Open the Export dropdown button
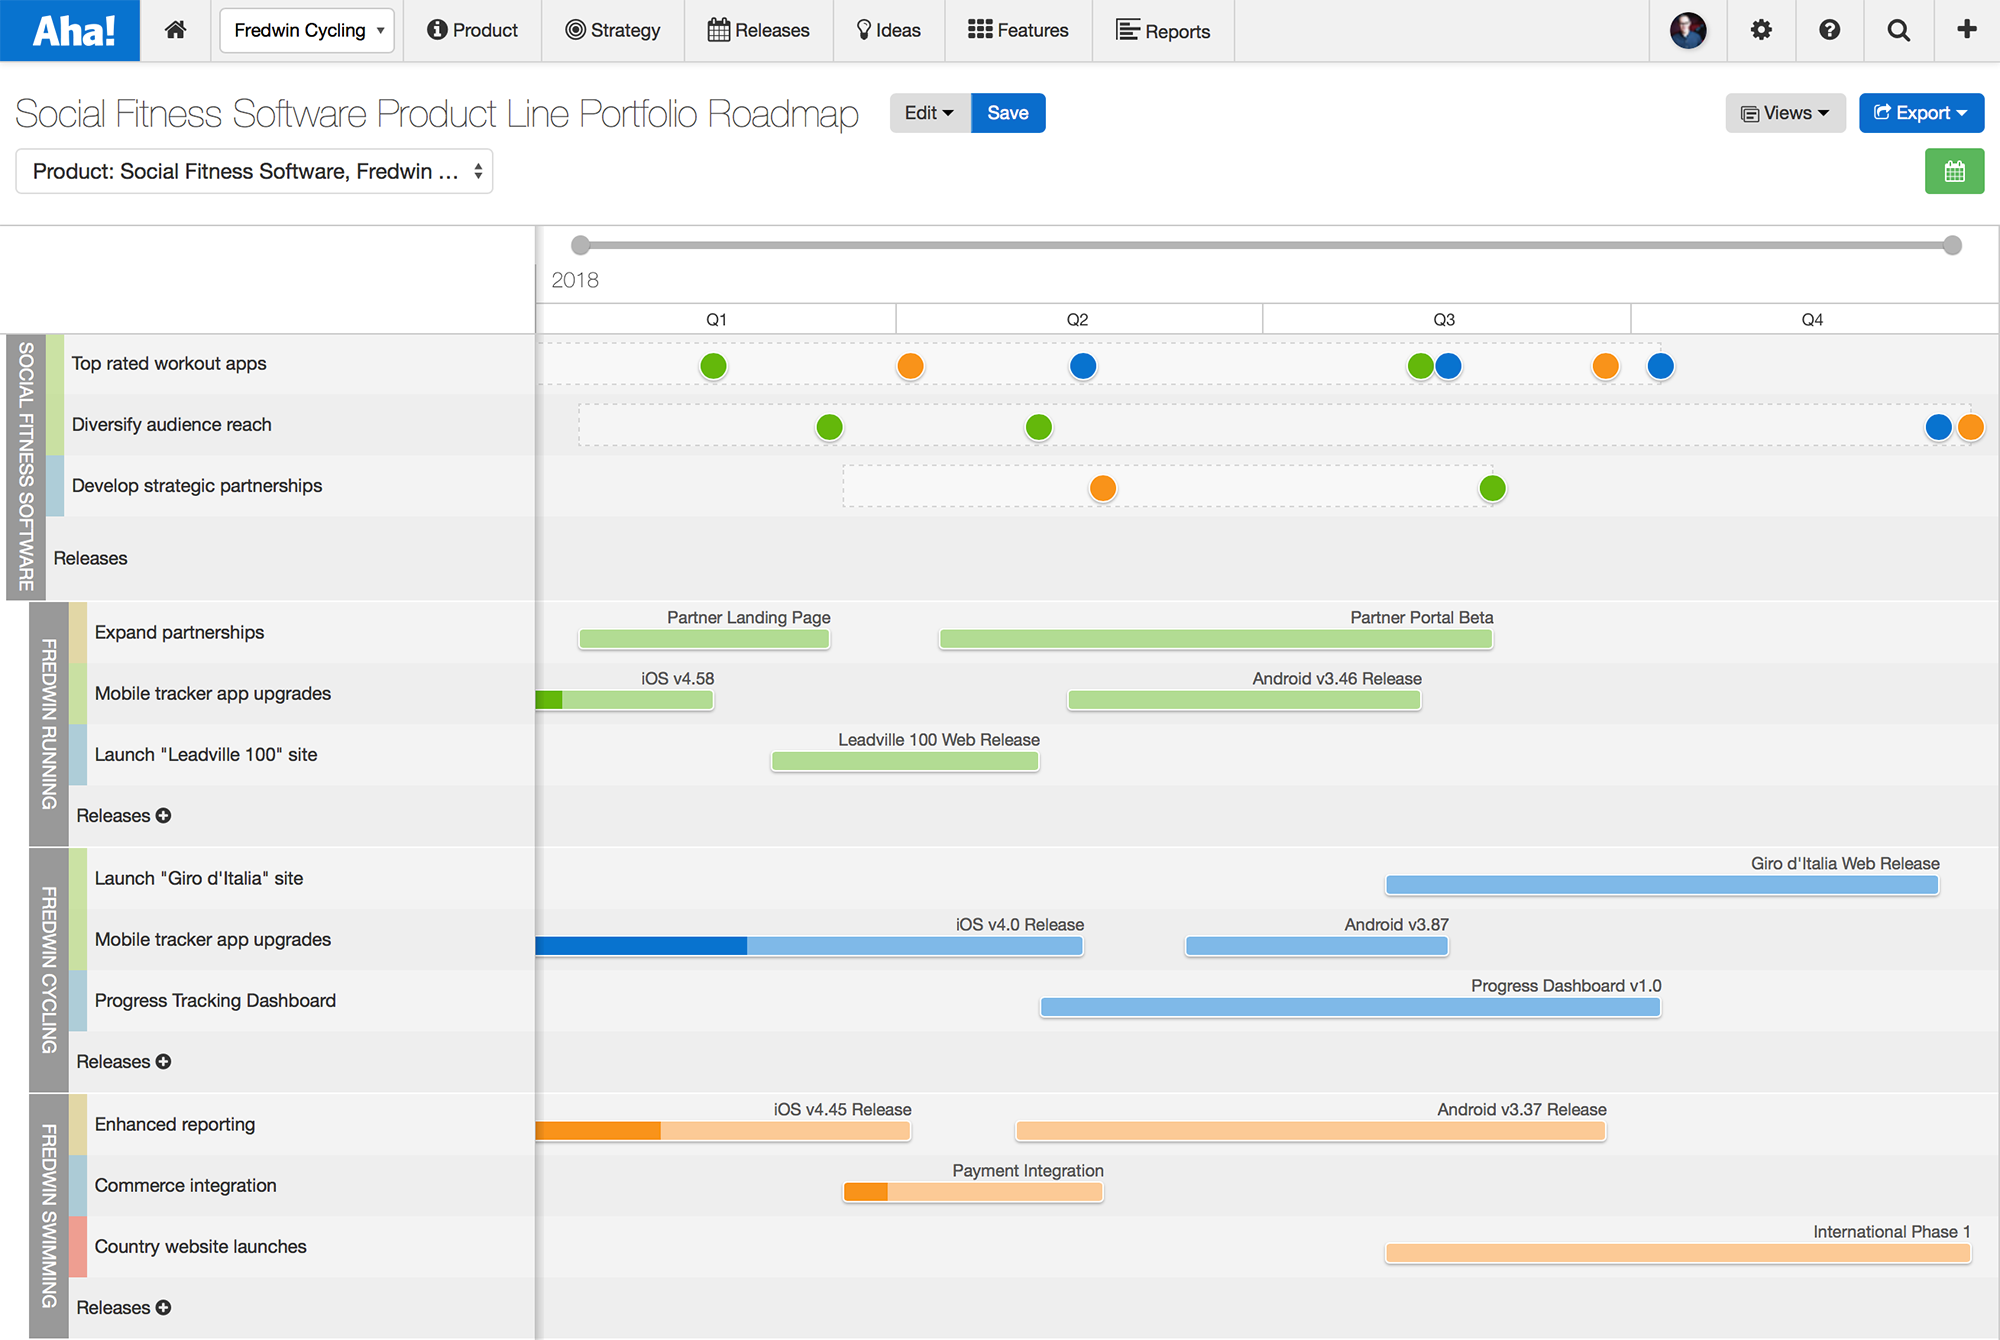 pyautogui.click(x=1921, y=112)
